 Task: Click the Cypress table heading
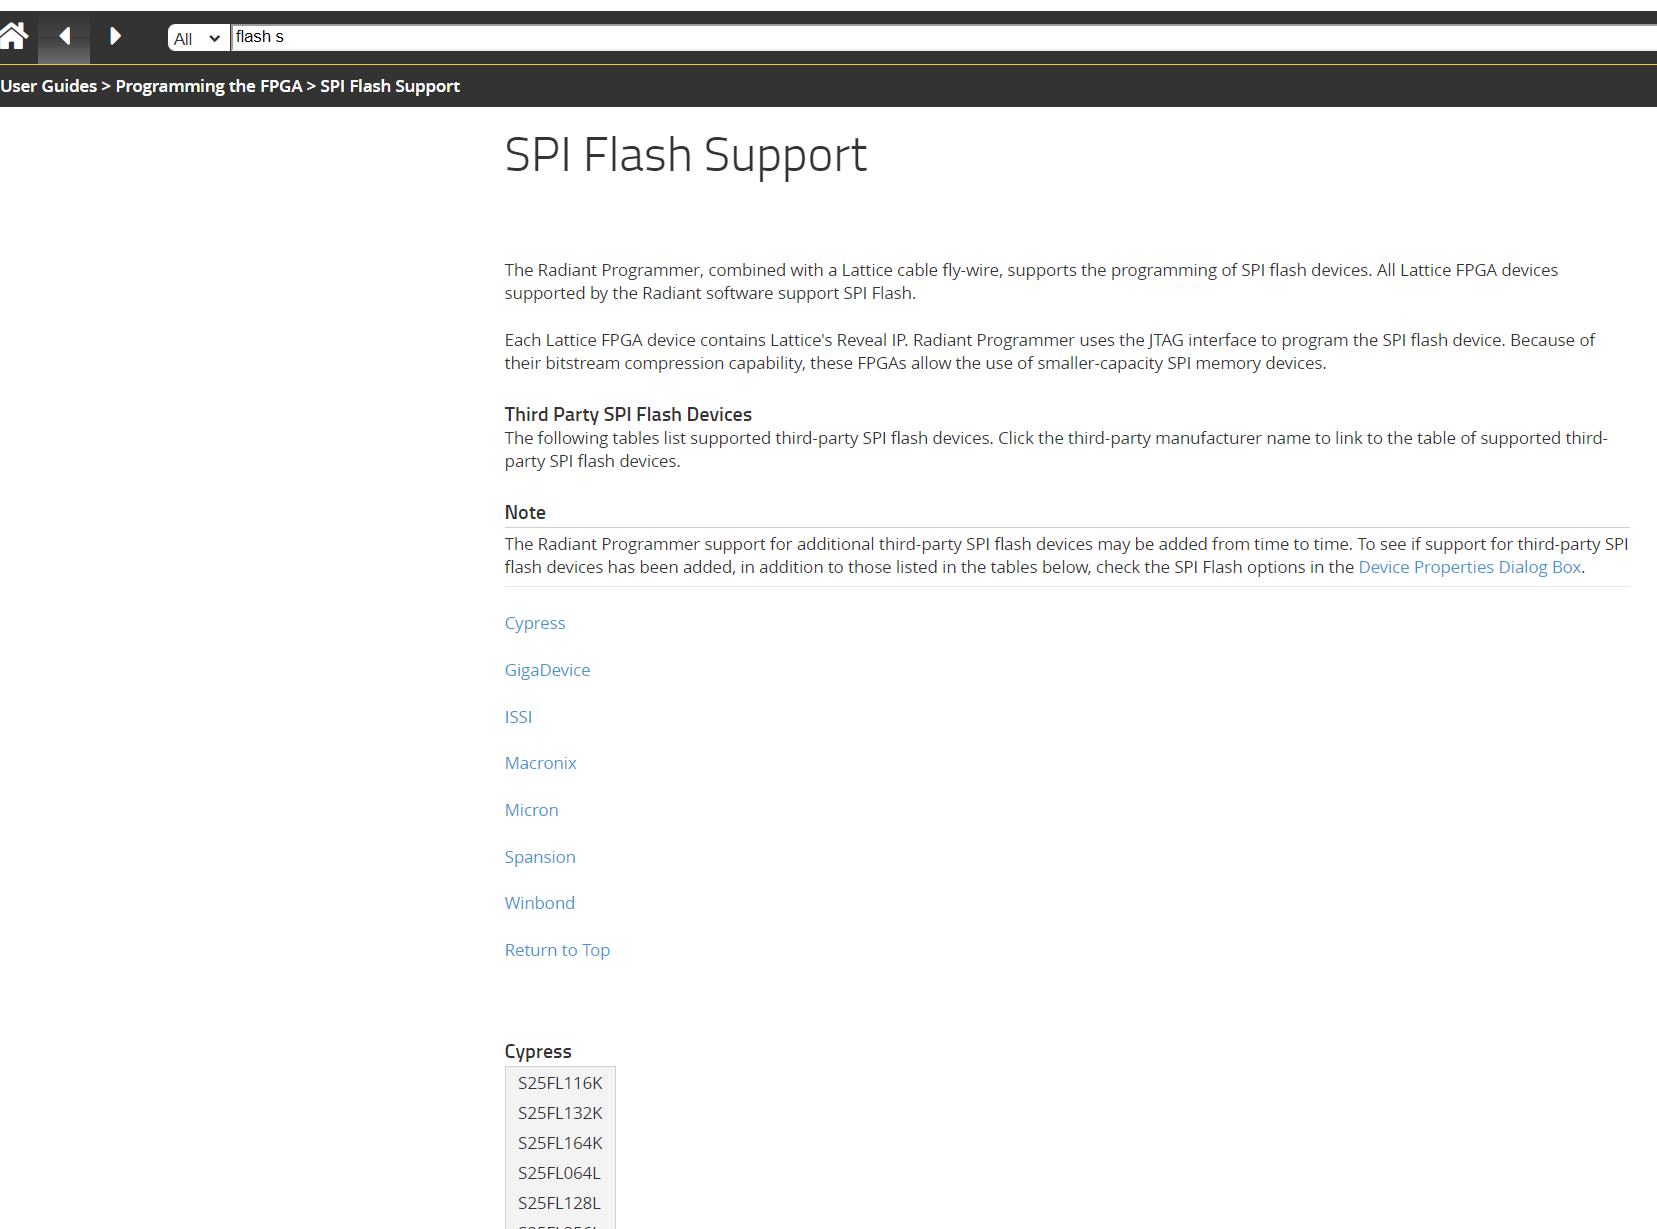[538, 1052]
